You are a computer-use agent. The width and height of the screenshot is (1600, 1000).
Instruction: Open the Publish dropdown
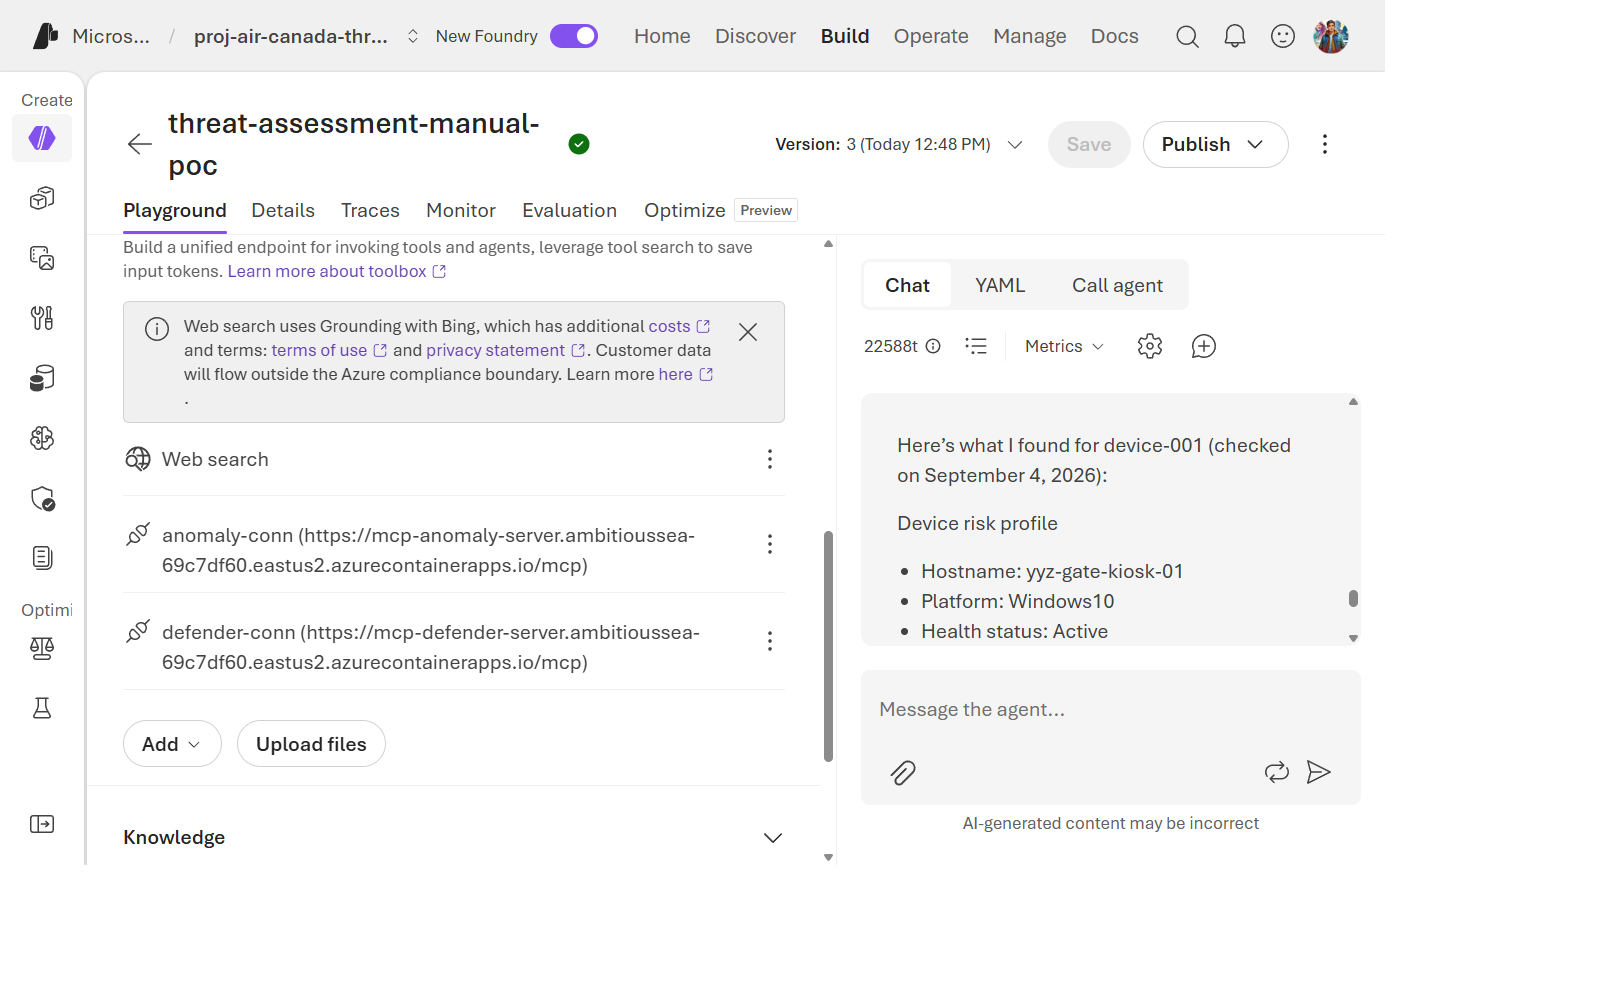point(1215,144)
